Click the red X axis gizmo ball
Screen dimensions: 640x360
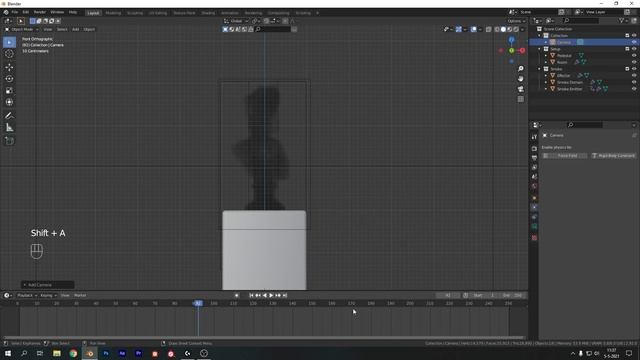coord(522,50)
